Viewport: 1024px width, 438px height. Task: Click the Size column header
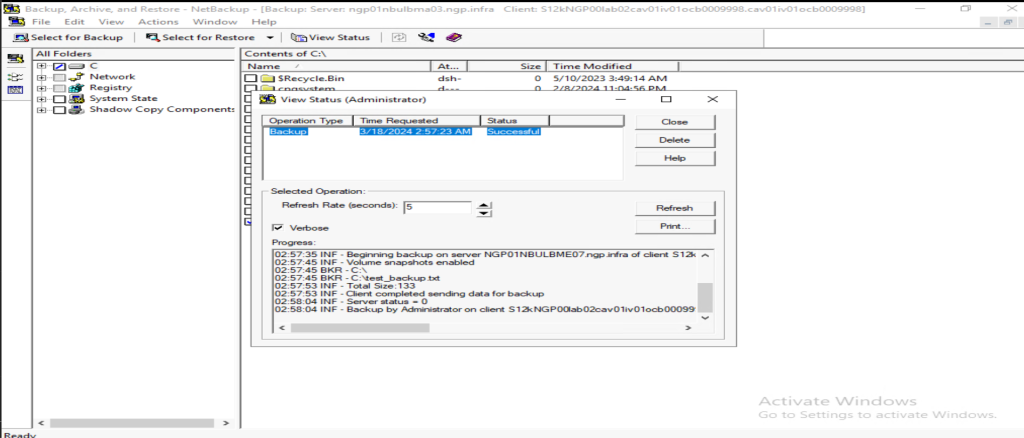tap(506, 66)
